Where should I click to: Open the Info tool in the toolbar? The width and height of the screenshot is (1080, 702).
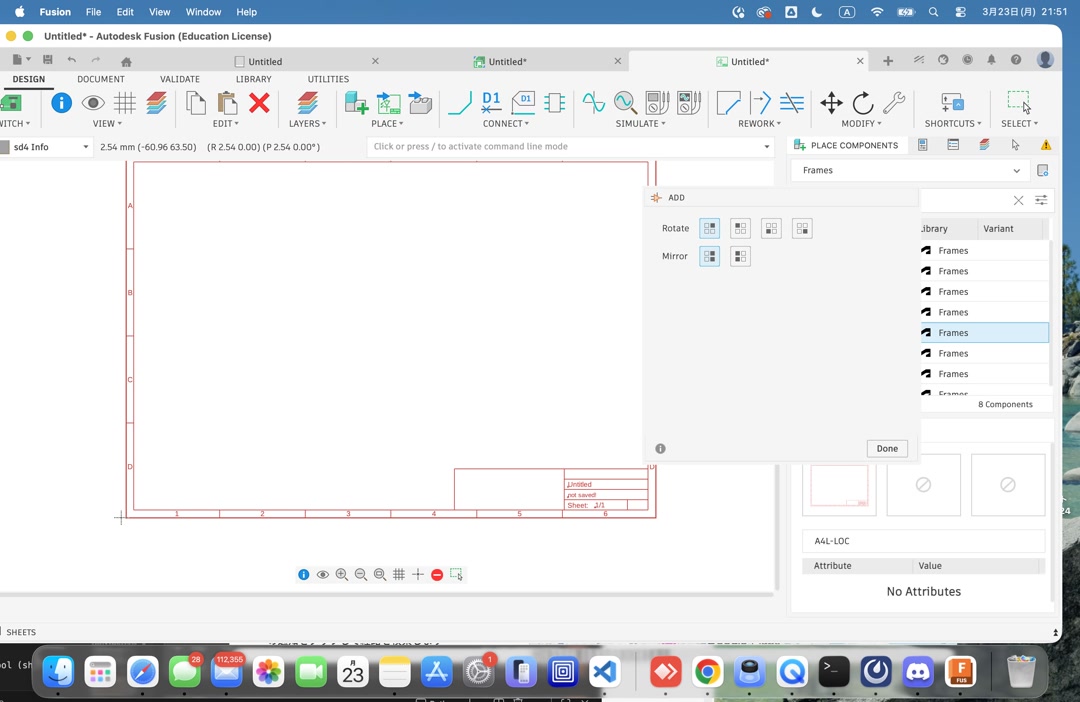(x=61, y=103)
